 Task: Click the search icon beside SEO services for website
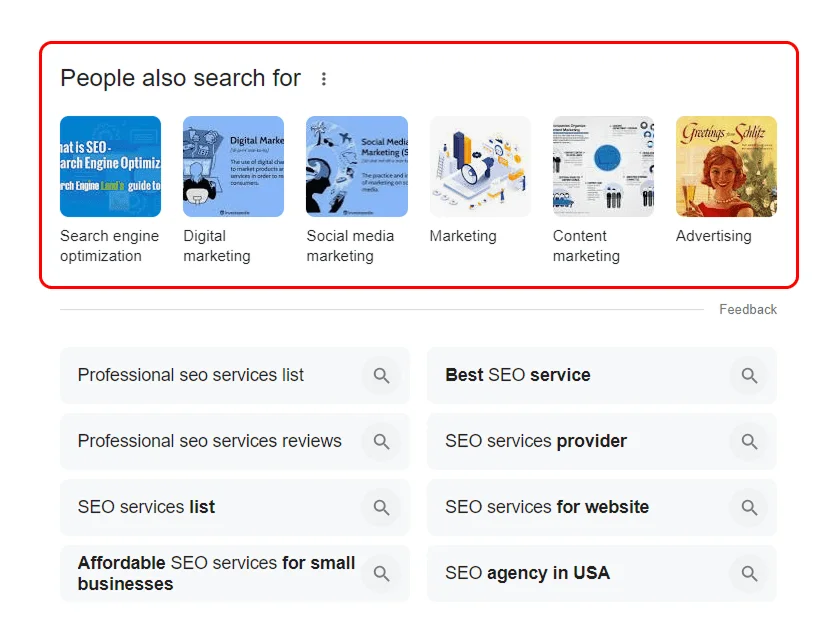[749, 507]
